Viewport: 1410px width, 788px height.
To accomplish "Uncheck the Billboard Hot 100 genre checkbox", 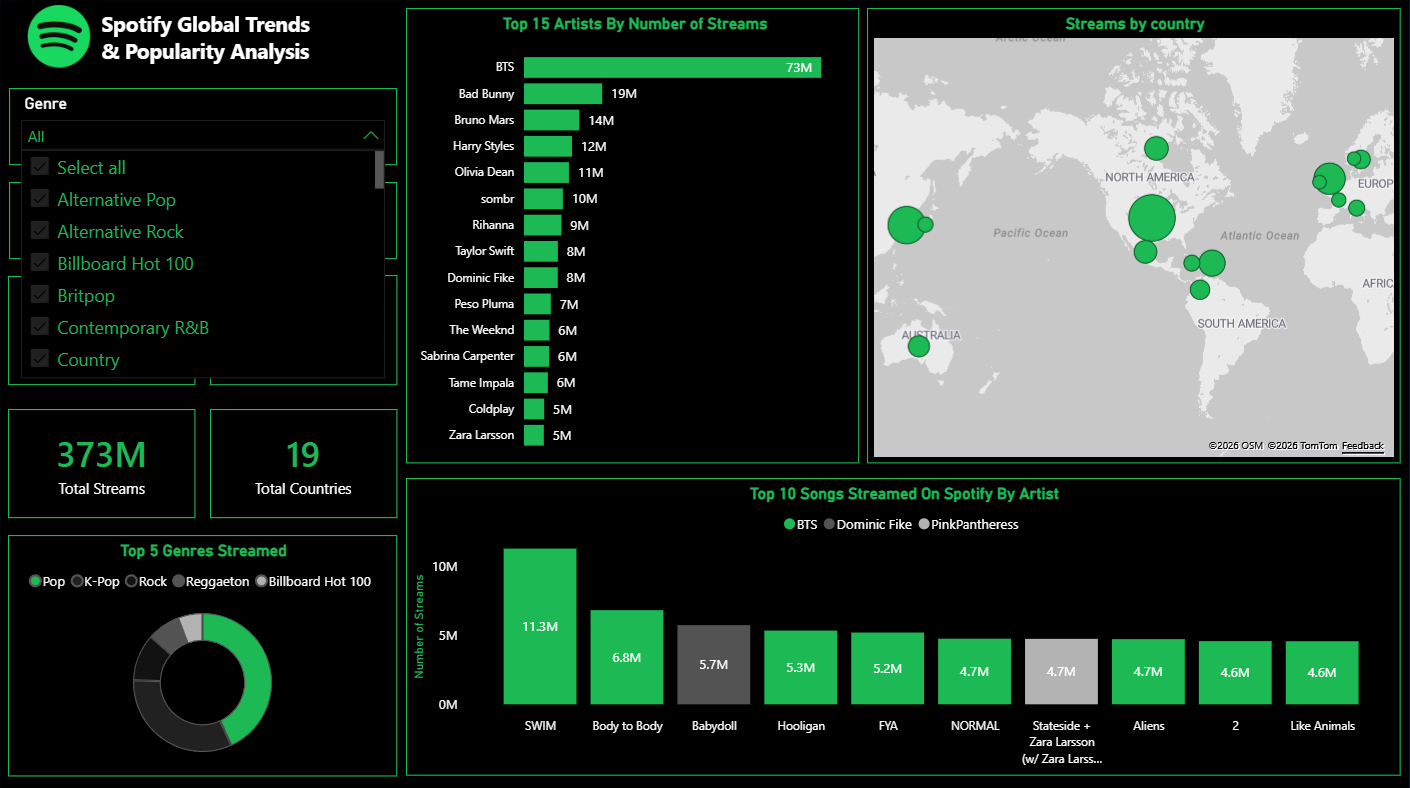I will [40, 263].
